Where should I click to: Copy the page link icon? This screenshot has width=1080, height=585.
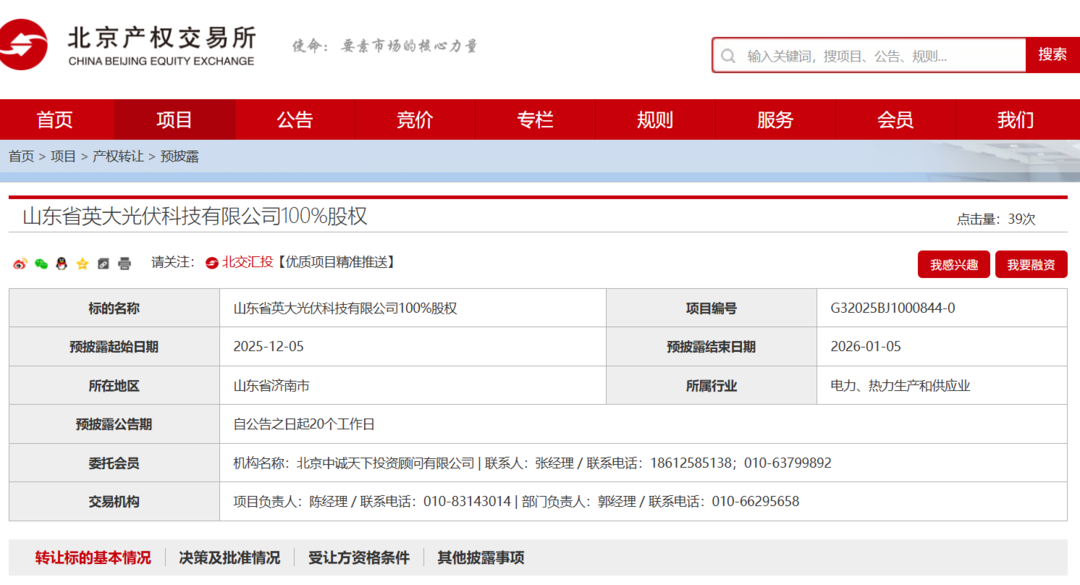coord(102,263)
